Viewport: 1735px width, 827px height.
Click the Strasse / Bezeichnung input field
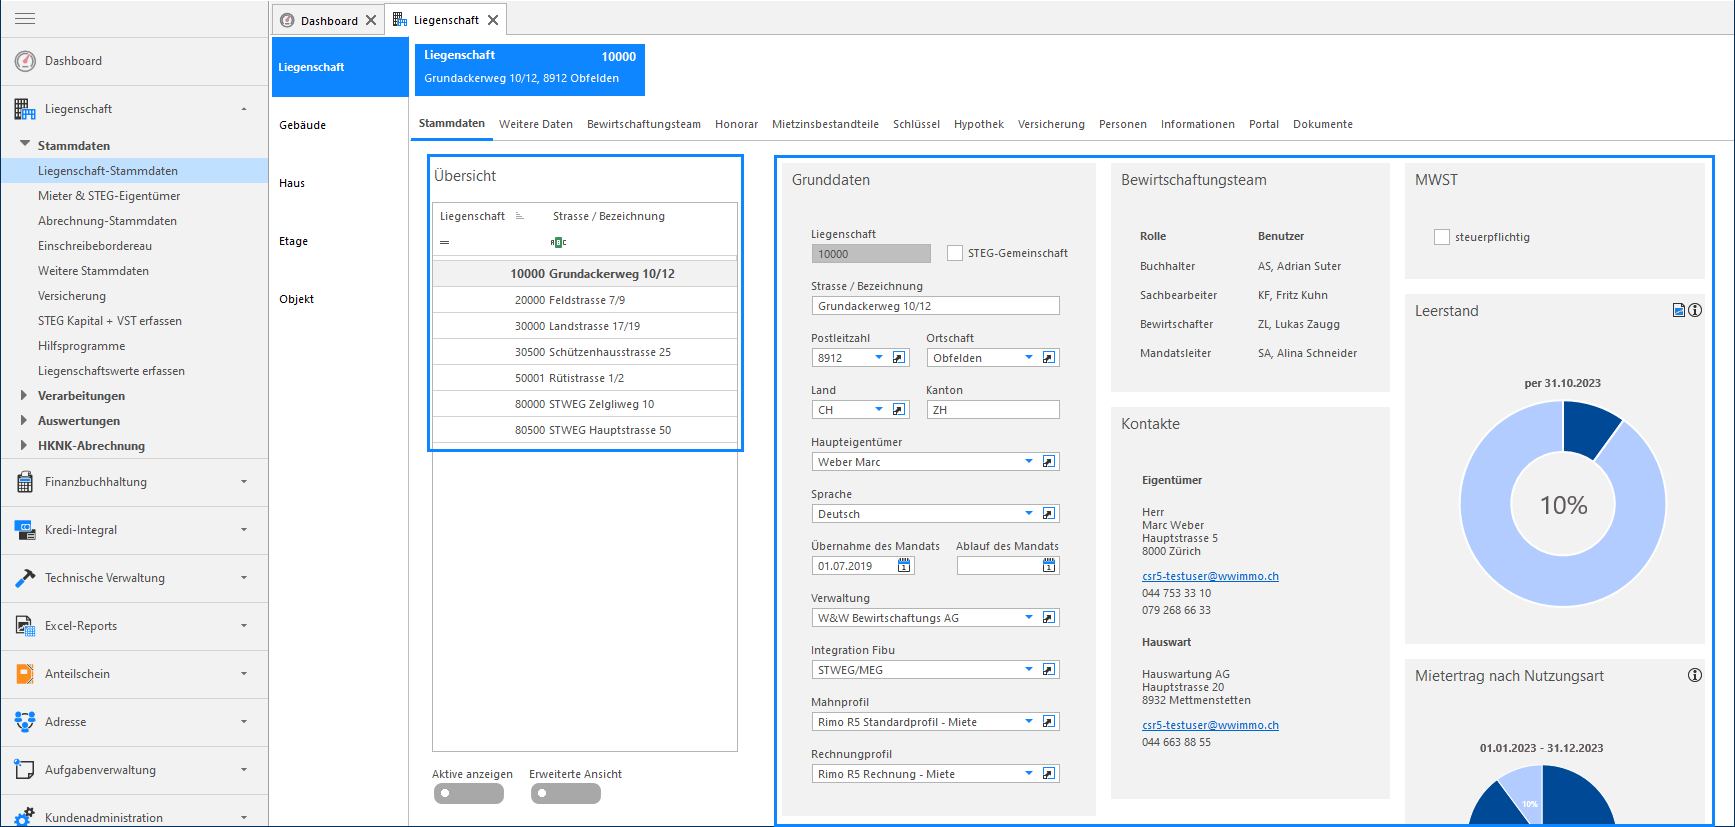pyautogui.click(x=935, y=306)
